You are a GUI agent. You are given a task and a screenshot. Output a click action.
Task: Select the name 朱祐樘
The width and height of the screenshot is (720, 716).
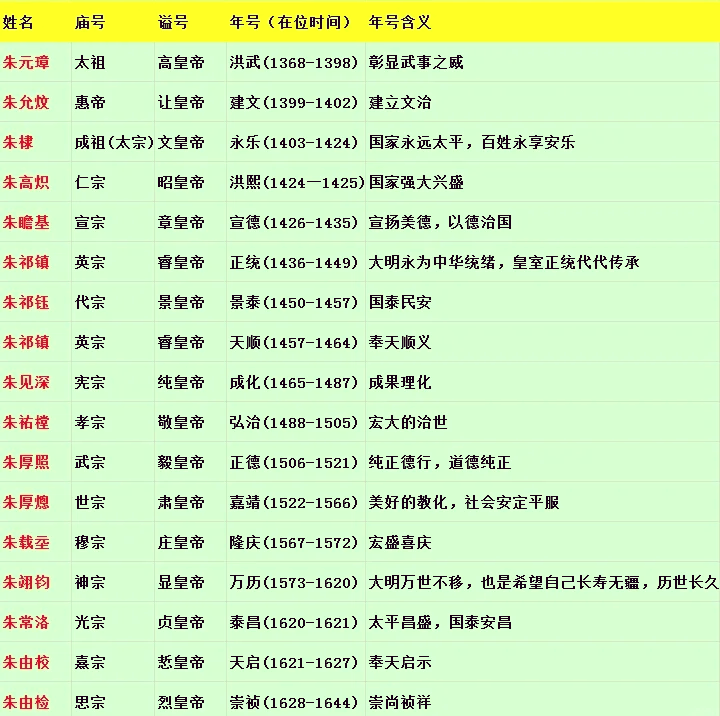pyautogui.click(x=26, y=422)
